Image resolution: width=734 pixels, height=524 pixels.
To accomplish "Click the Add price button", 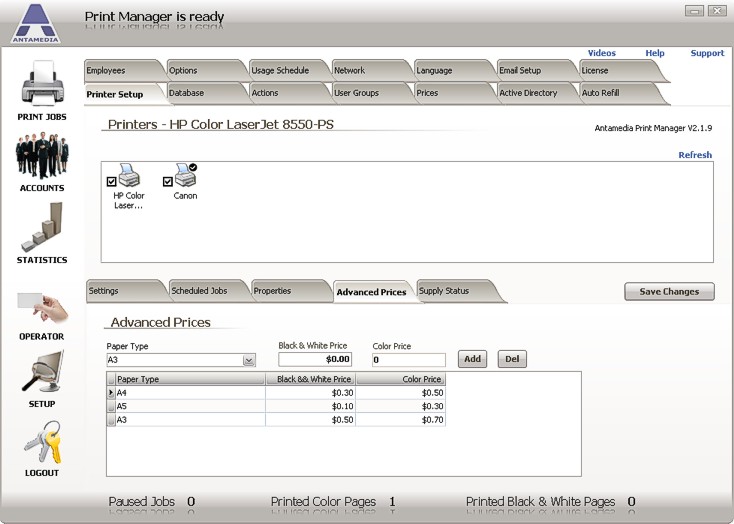I will point(472,359).
